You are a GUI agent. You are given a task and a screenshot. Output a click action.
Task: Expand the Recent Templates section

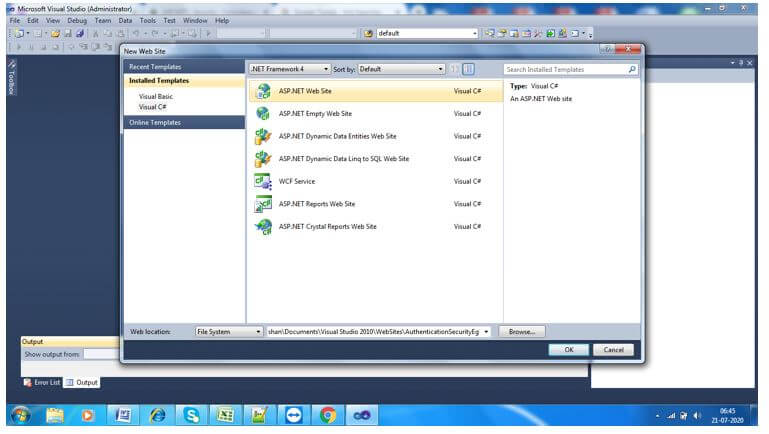(184, 67)
